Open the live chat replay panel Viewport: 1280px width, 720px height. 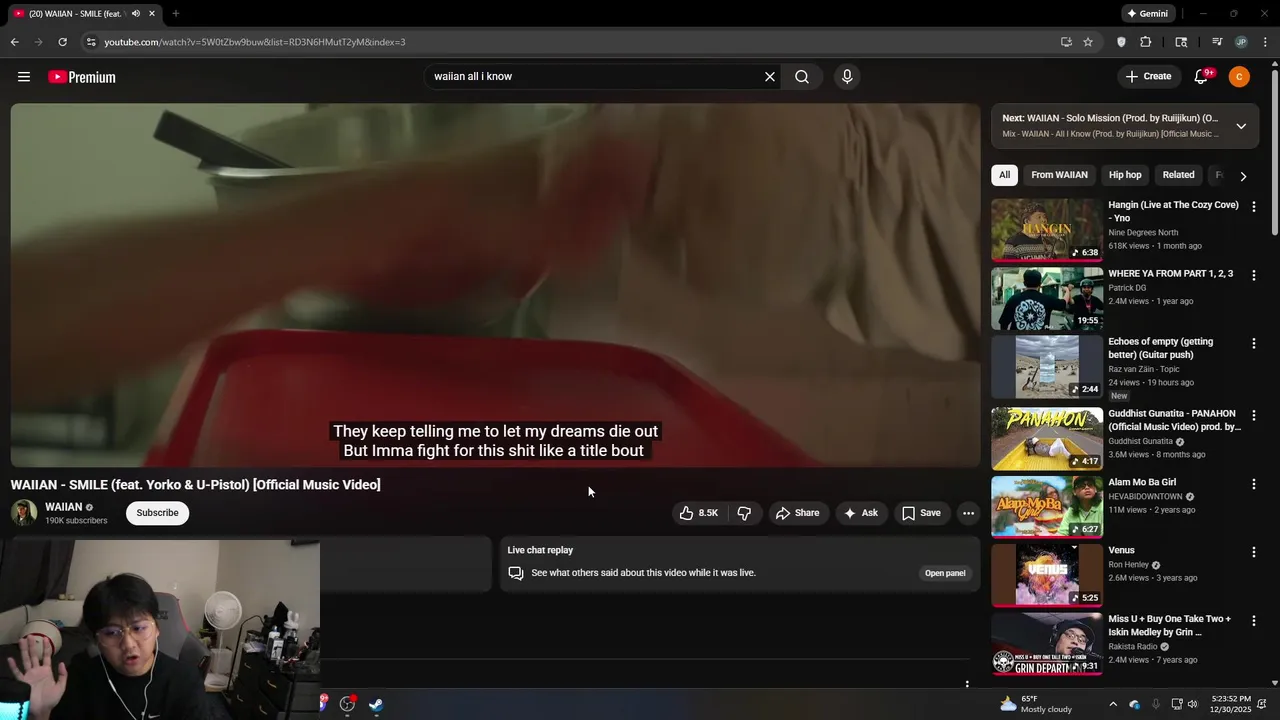945,573
